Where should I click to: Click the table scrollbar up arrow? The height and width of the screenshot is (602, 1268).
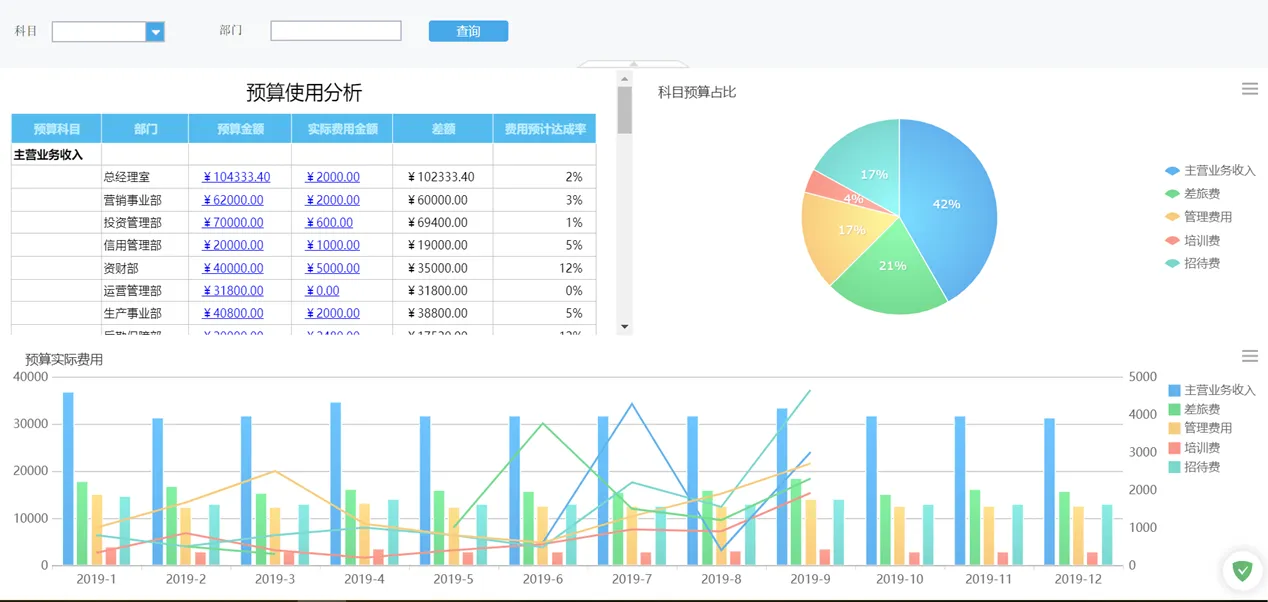coord(625,79)
